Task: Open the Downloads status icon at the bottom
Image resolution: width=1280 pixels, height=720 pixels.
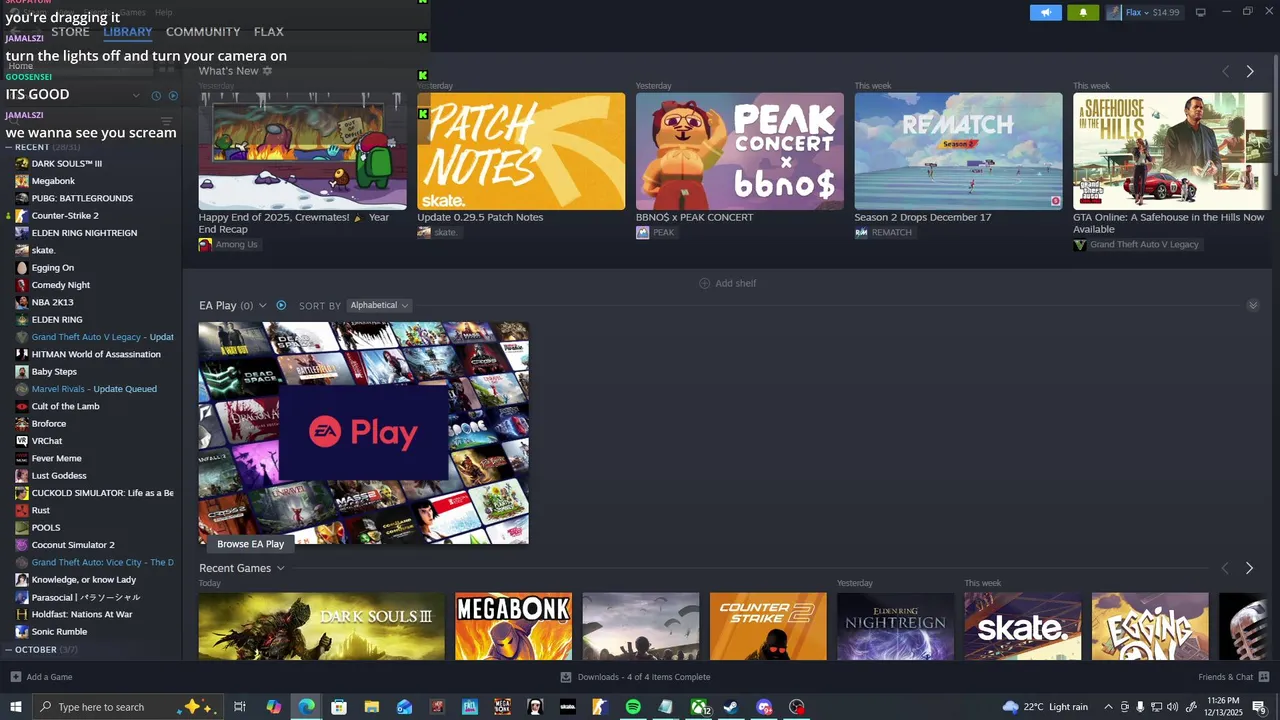Action: 566,677
